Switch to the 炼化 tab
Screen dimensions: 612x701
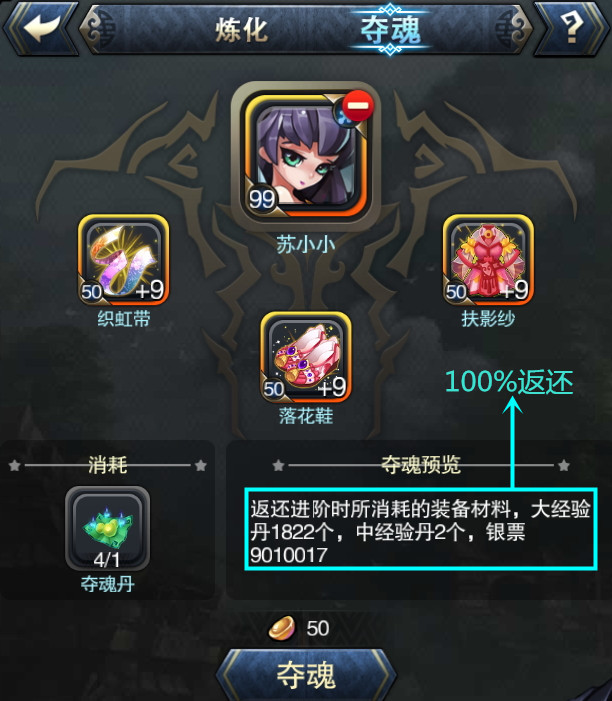tap(242, 30)
